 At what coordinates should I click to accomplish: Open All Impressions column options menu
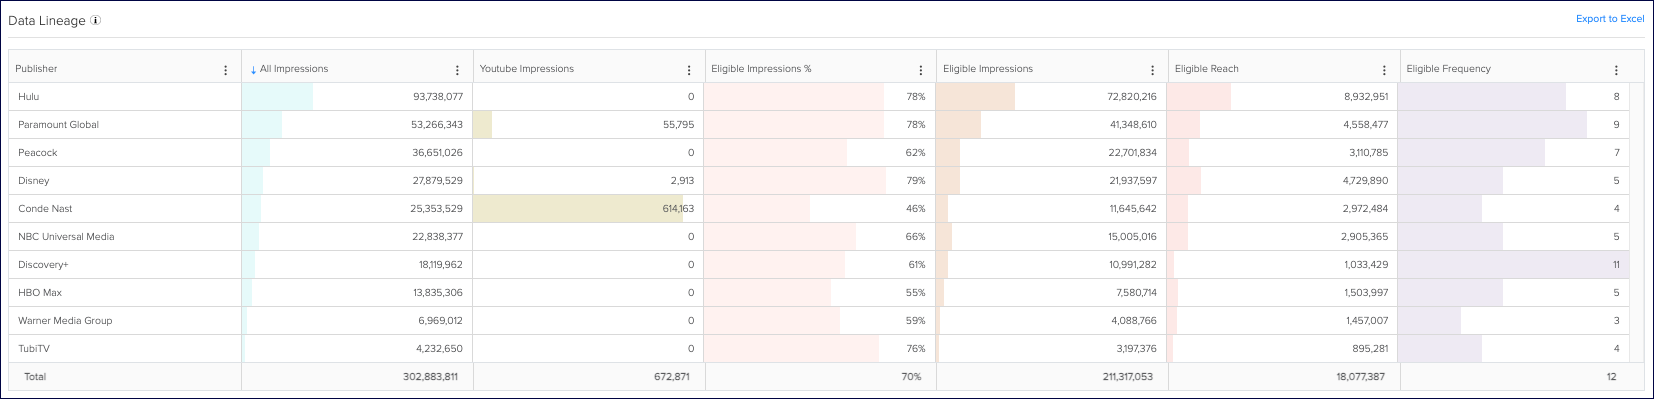pos(458,70)
